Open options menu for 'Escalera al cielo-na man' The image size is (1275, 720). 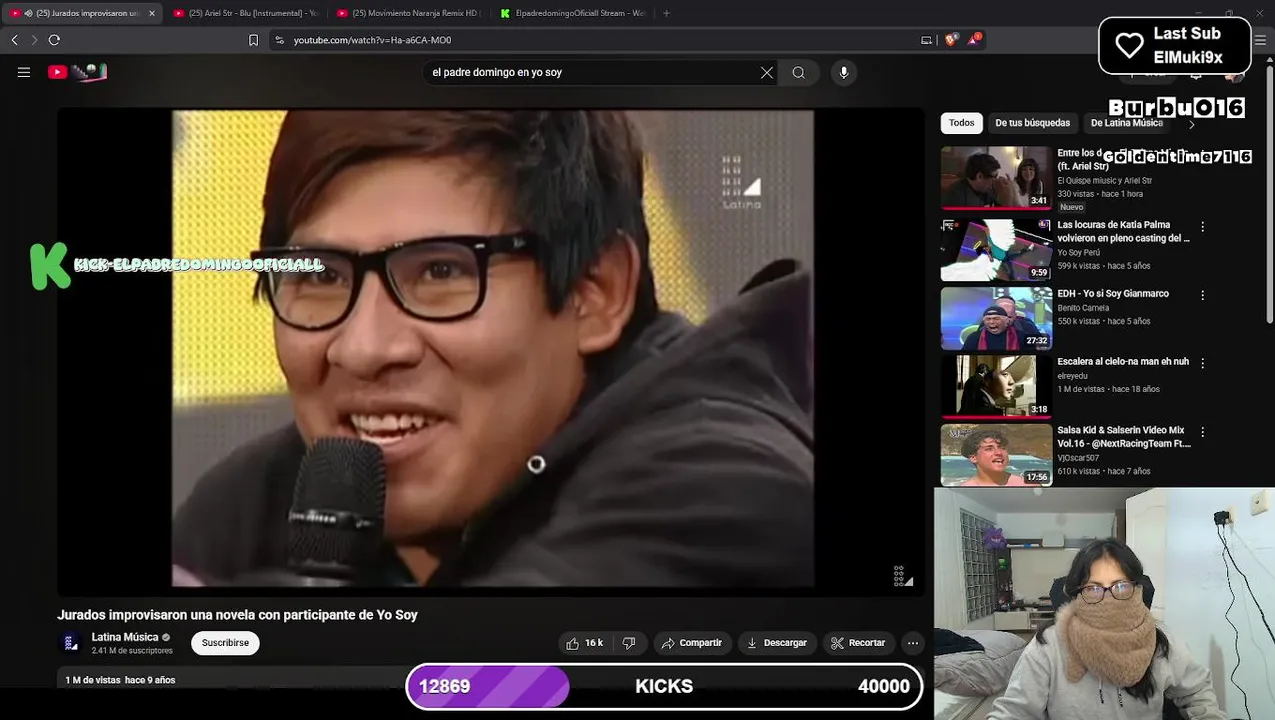[1202, 363]
